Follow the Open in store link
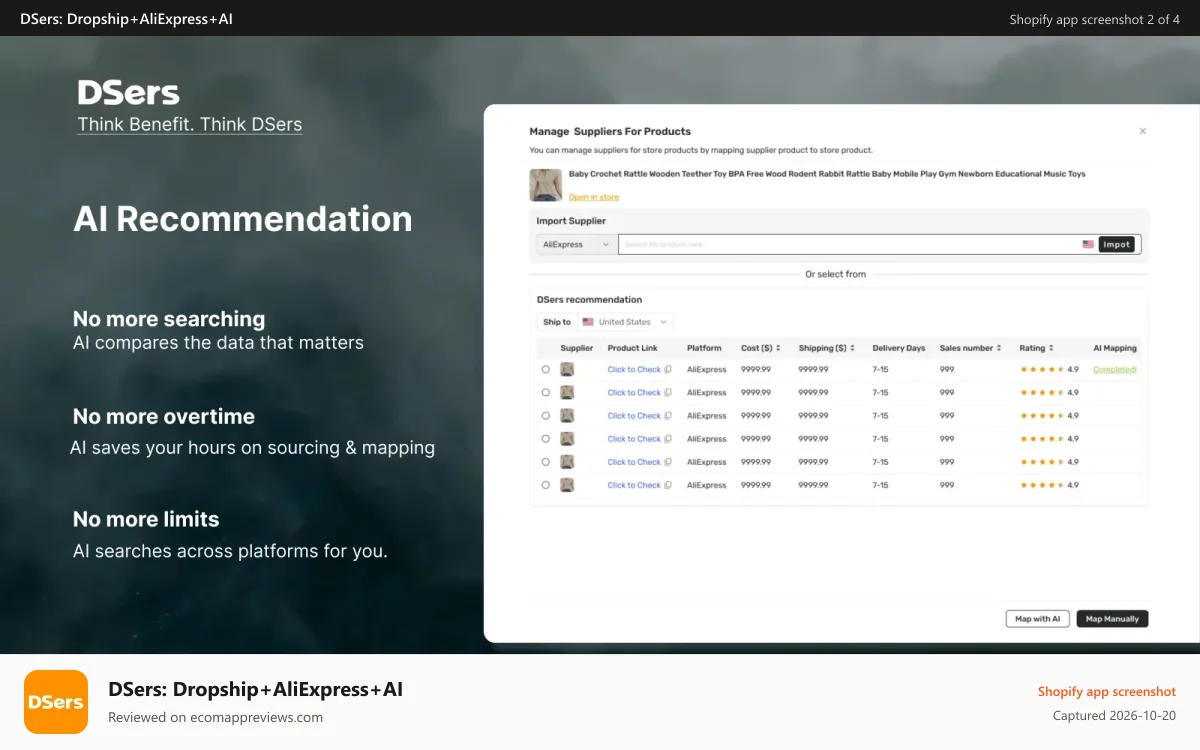The image size is (1200, 750). 594,197
